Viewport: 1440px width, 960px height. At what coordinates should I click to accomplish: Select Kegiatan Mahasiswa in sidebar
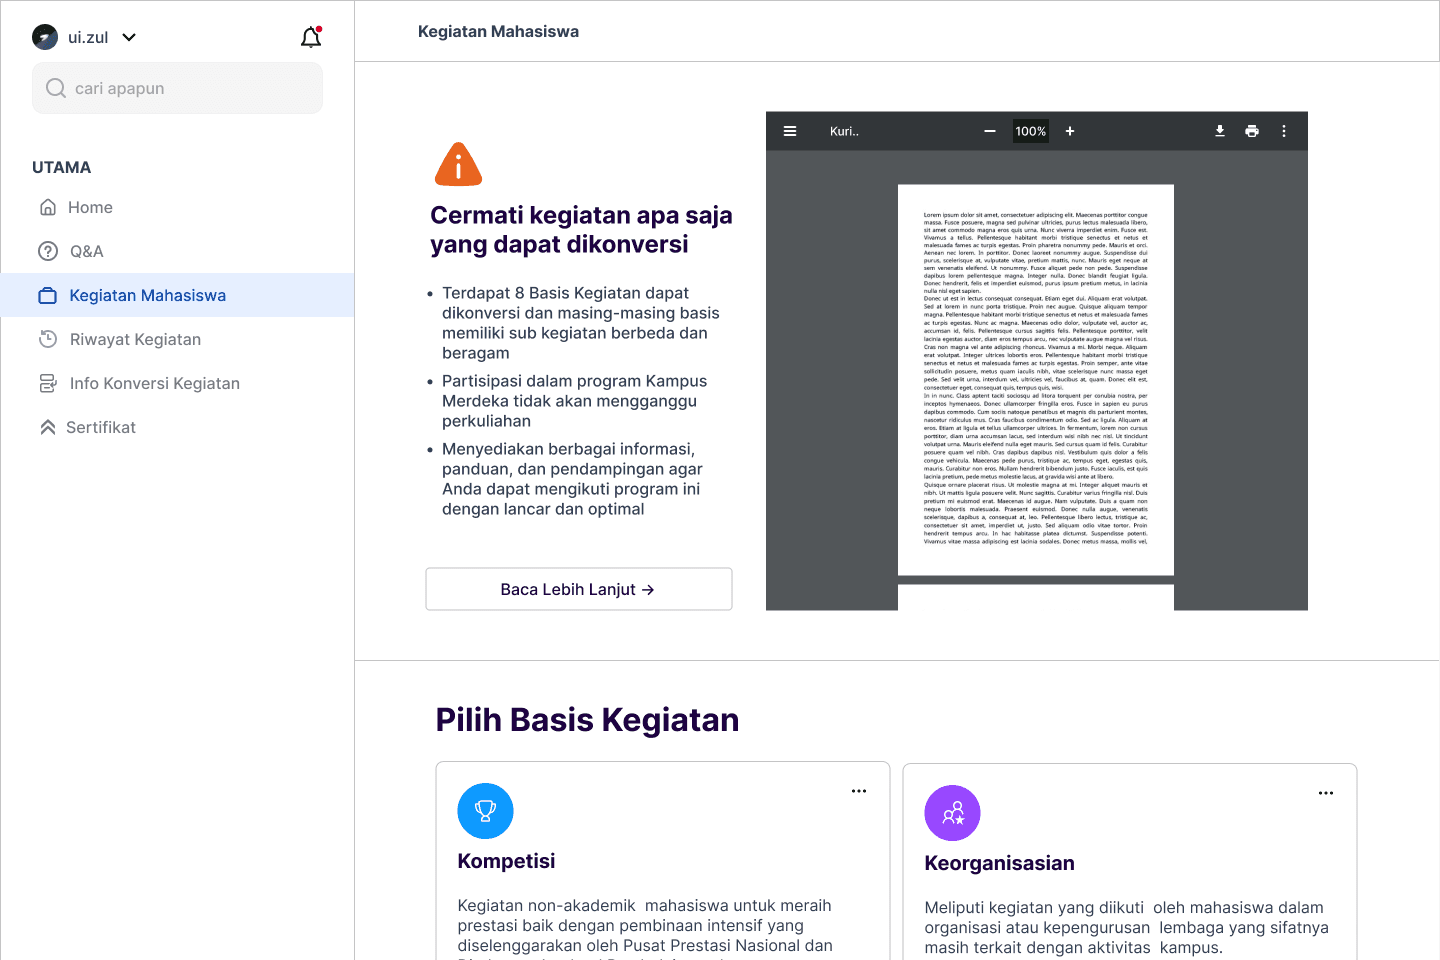pyautogui.click(x=147, y=295)
